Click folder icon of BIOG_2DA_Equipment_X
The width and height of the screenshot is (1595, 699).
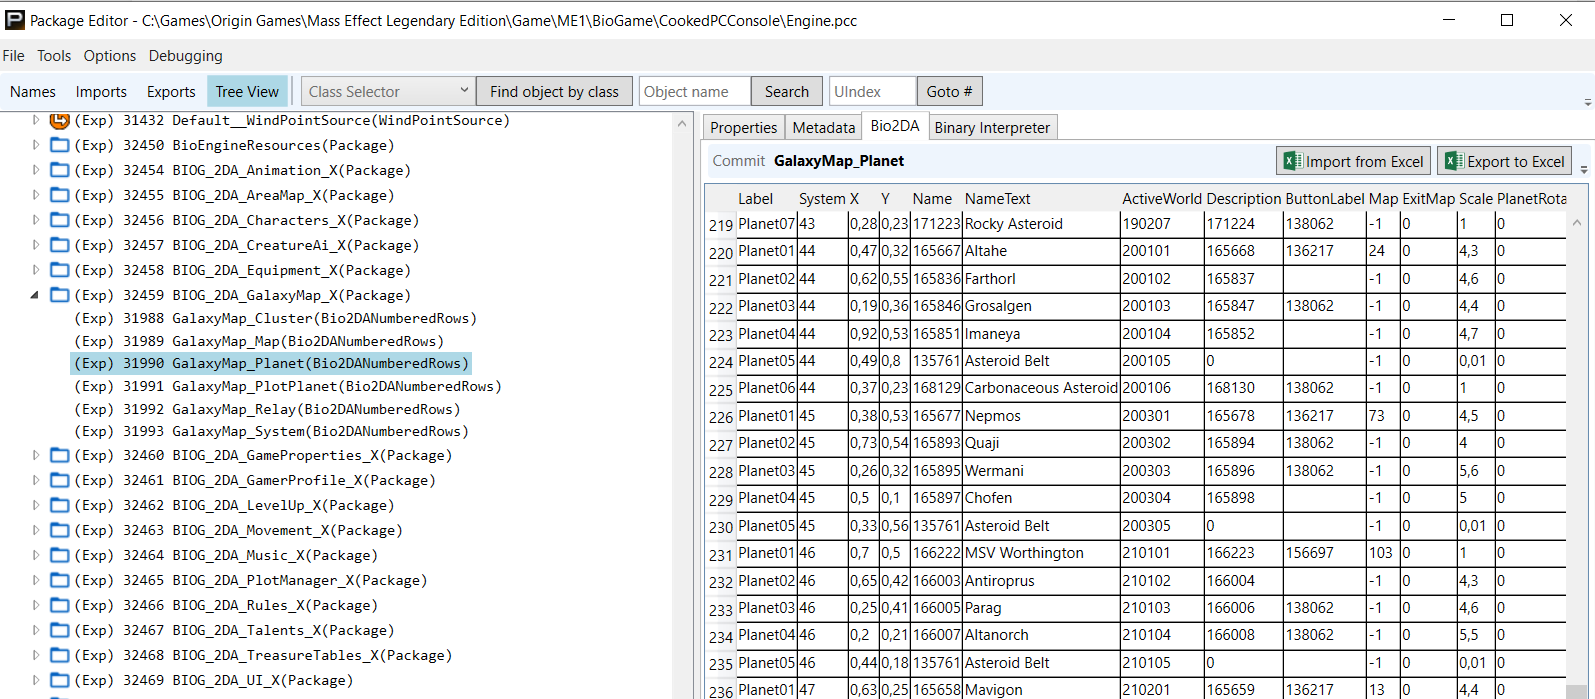point(60,270)
